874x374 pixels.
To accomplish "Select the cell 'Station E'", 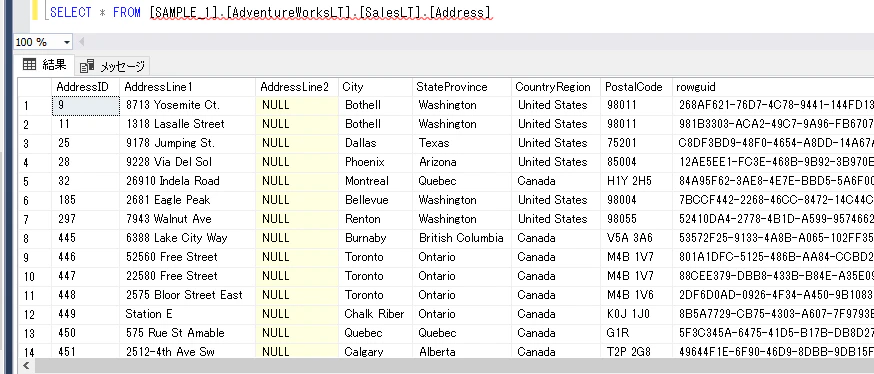I will pyautogui.click(x=188, y=314).
